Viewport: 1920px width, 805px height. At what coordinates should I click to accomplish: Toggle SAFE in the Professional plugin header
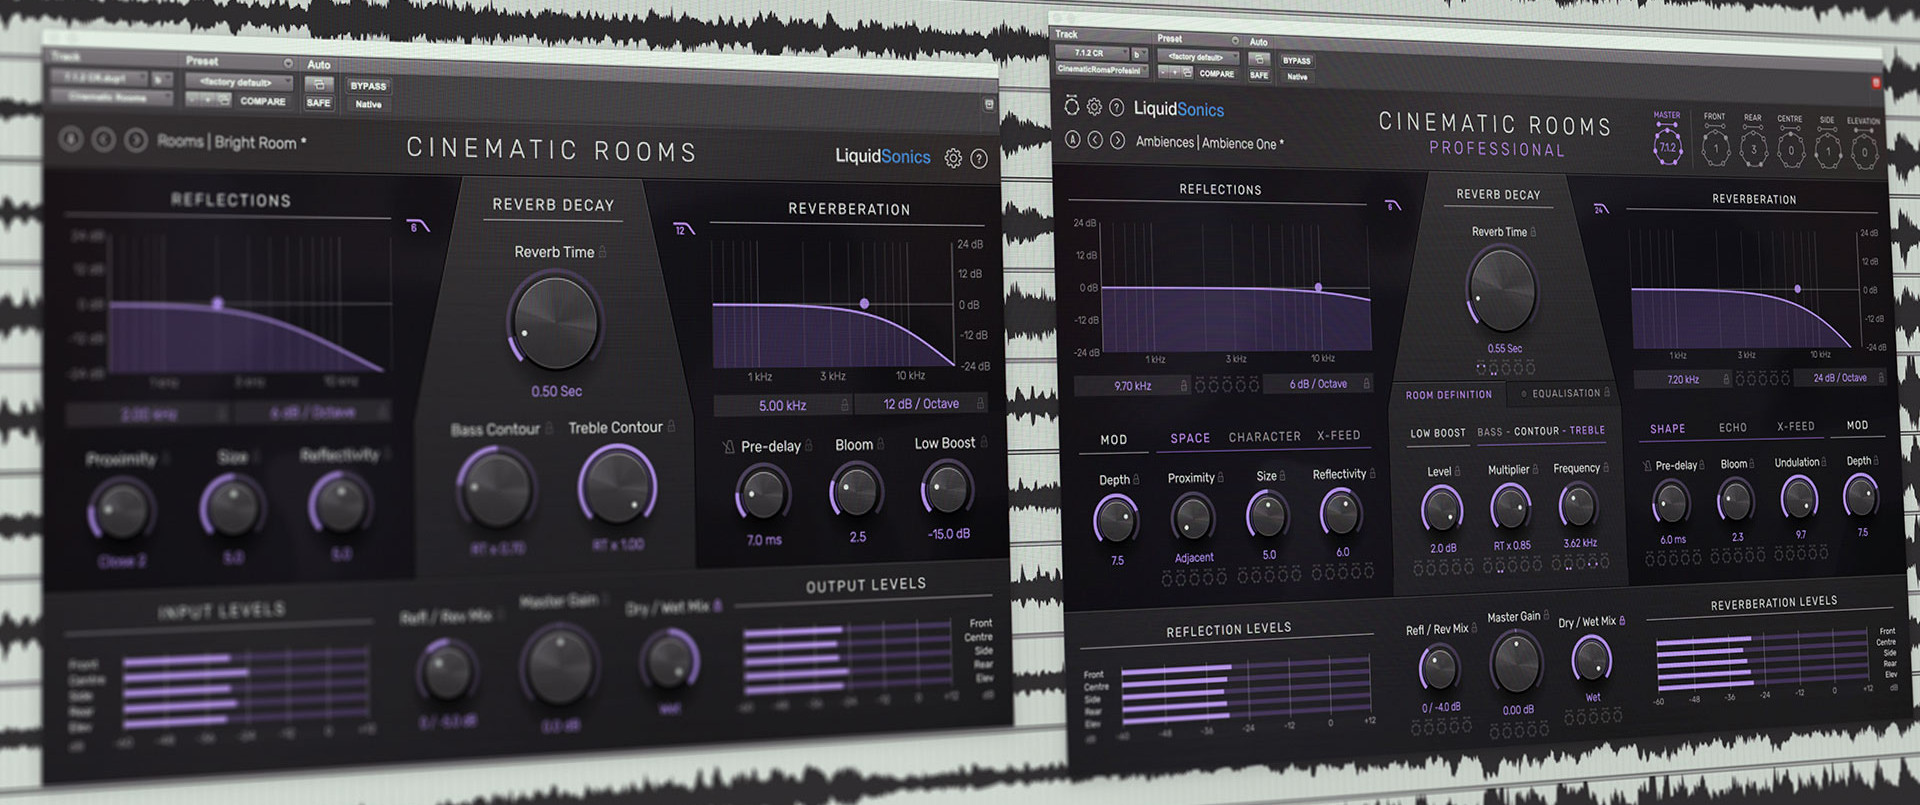[x=1259, y=75]
